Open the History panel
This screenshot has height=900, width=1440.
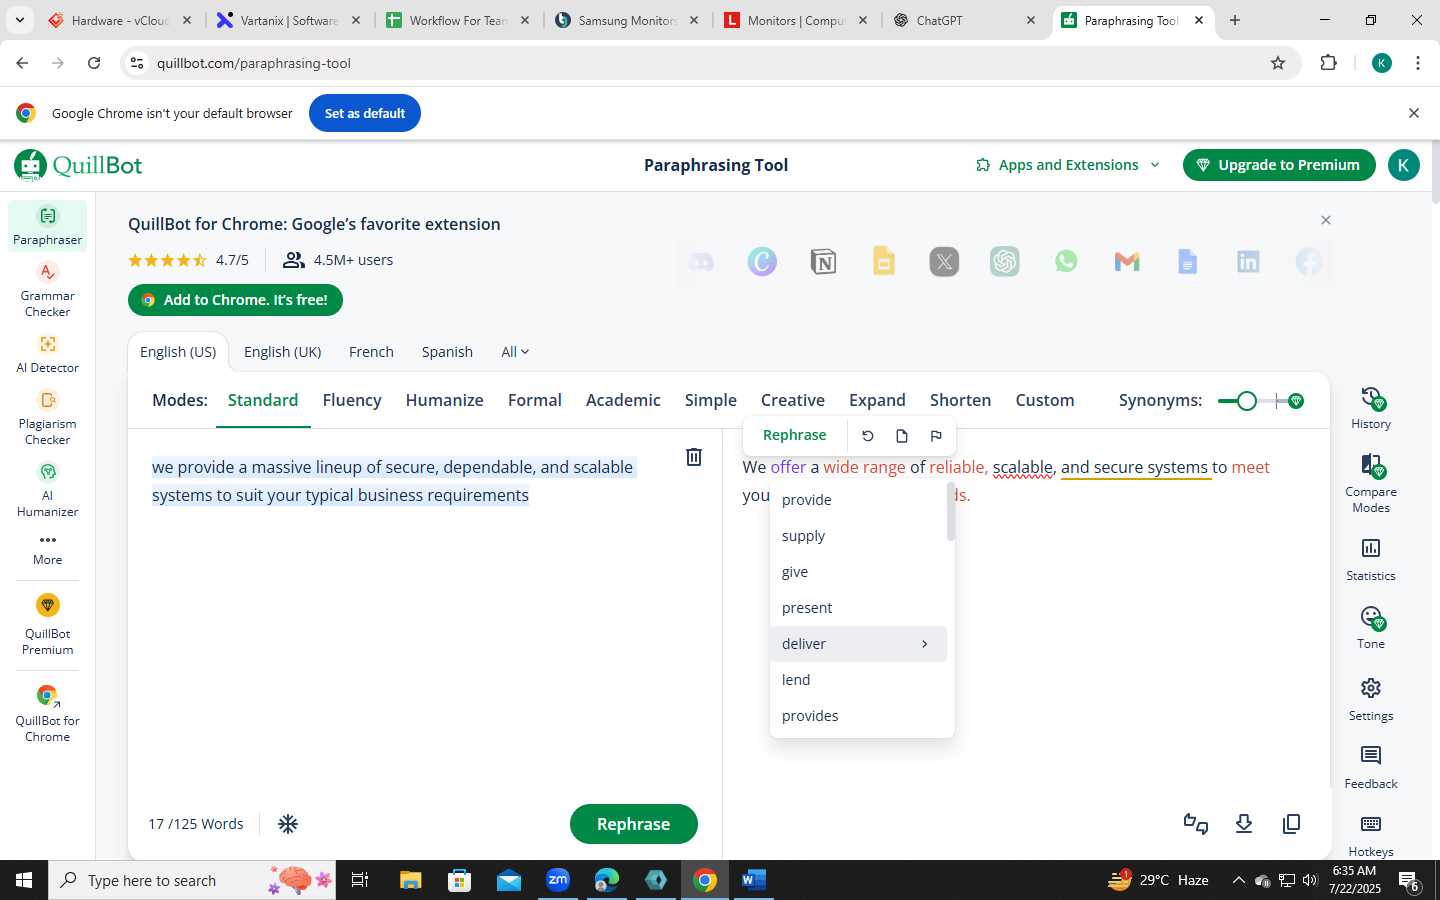click(1371, 408)
